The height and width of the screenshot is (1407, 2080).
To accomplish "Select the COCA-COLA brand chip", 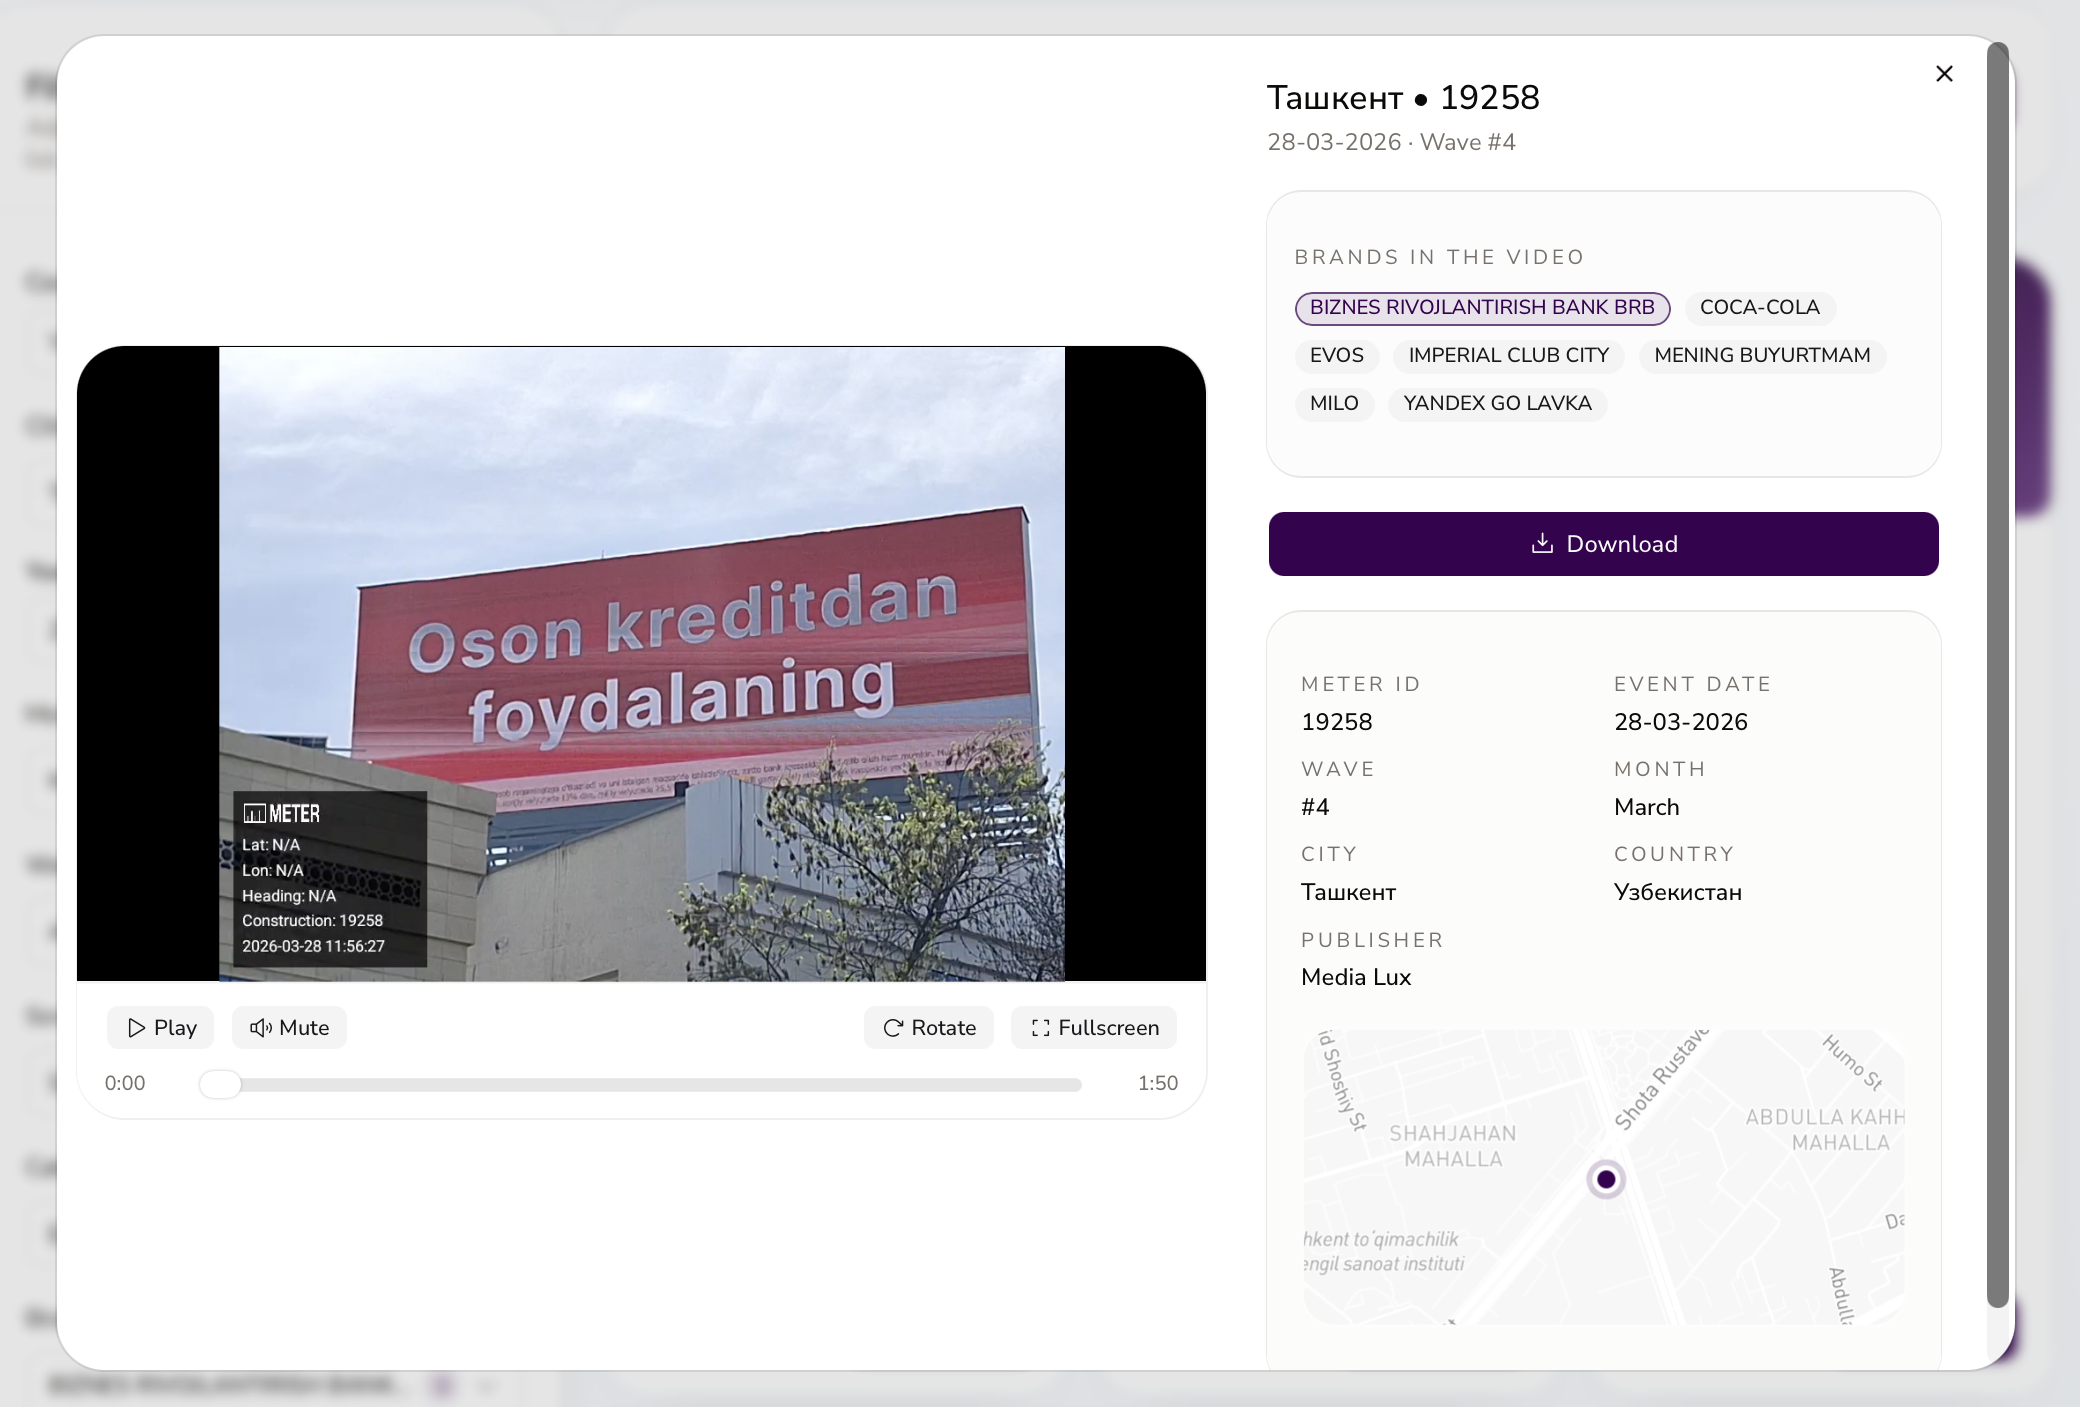I will pos(1760,308).
